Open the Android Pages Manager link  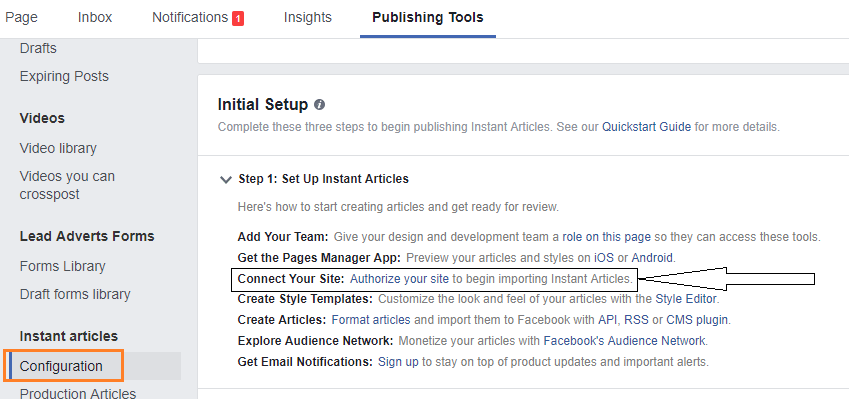pyautogui.click(x=652, y=258)
